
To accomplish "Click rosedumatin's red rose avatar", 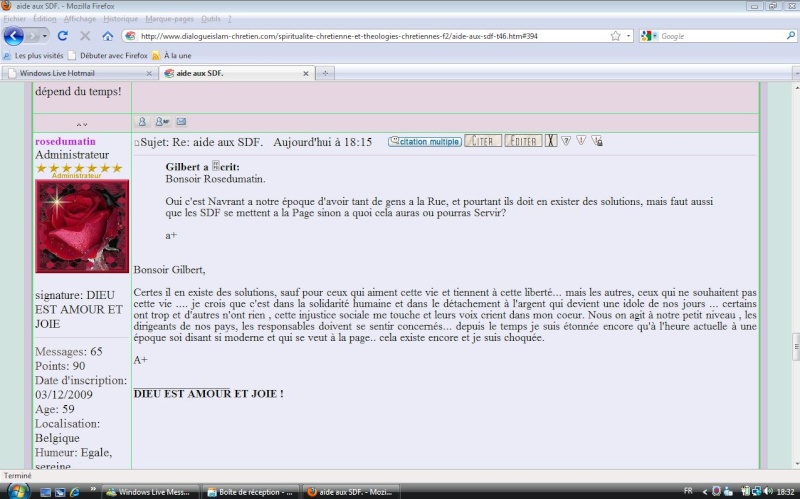I will [82, 226].
